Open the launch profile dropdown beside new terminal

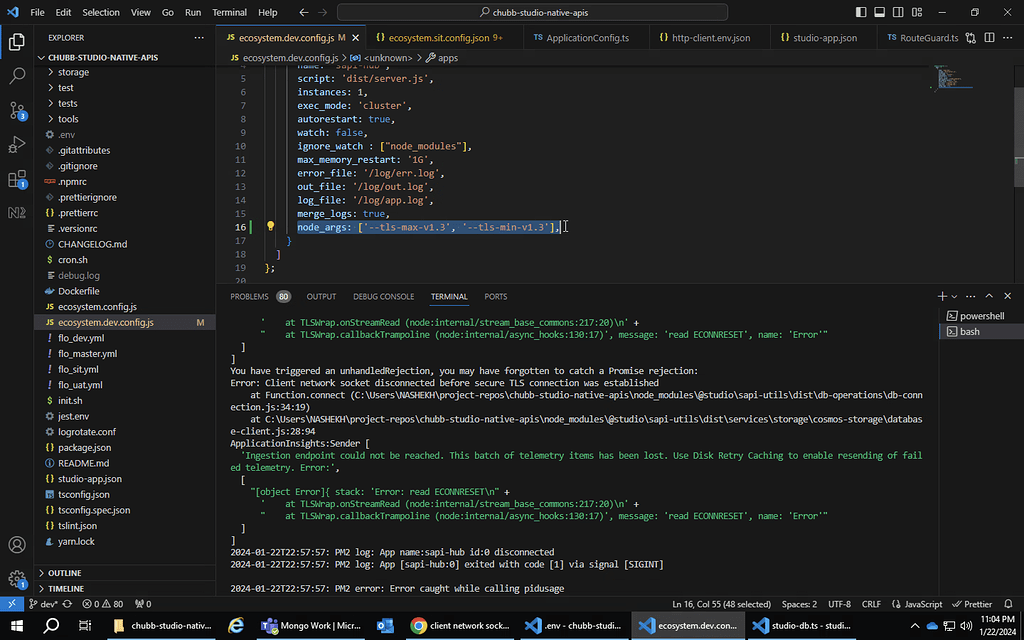[x=955, y=297]
